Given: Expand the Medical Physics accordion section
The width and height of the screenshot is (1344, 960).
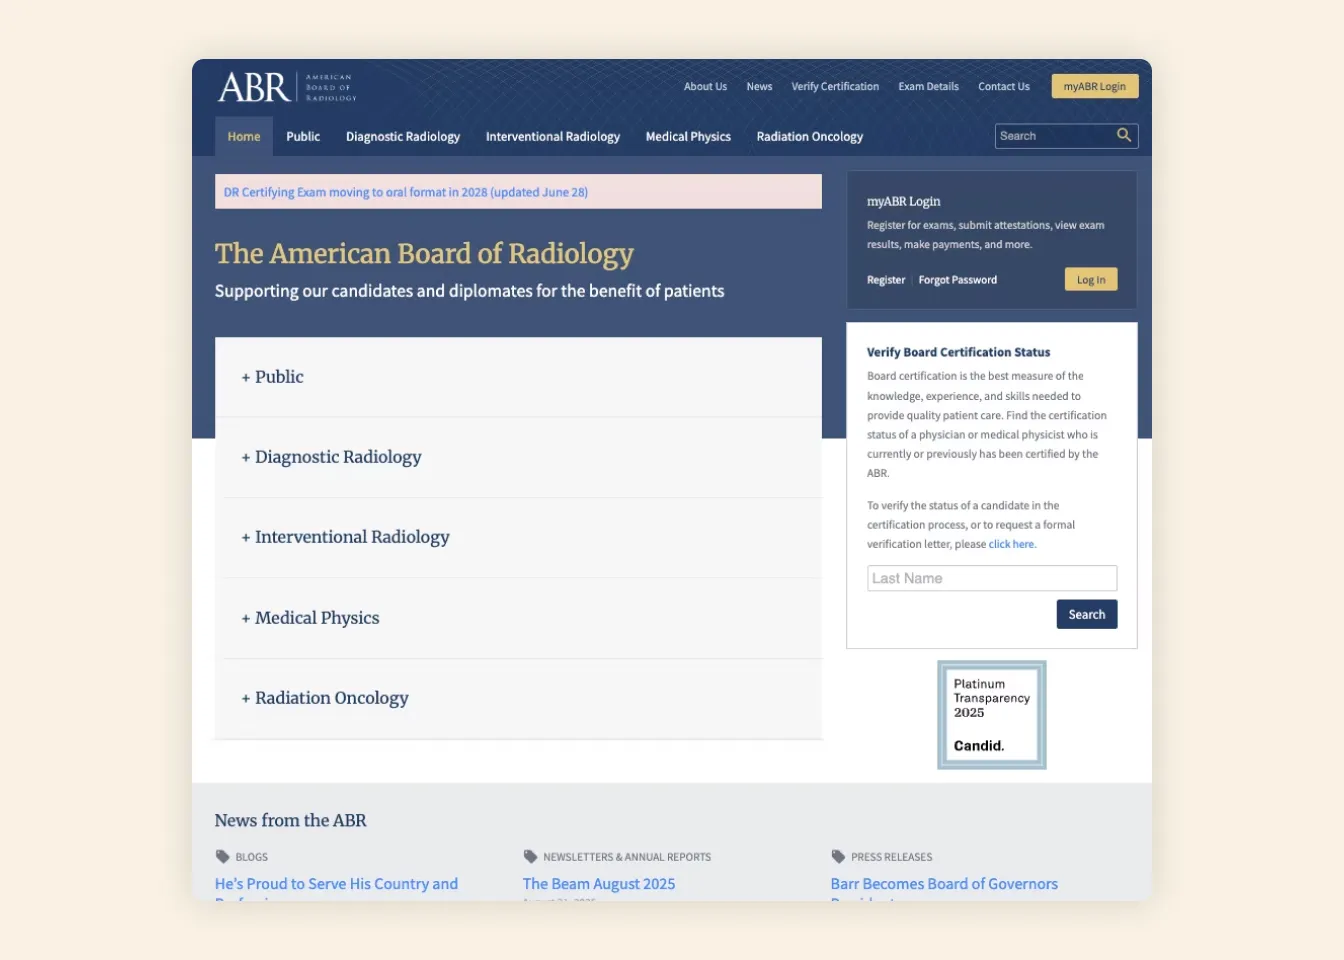Looking at the screenshot, I should pos(518,618).
